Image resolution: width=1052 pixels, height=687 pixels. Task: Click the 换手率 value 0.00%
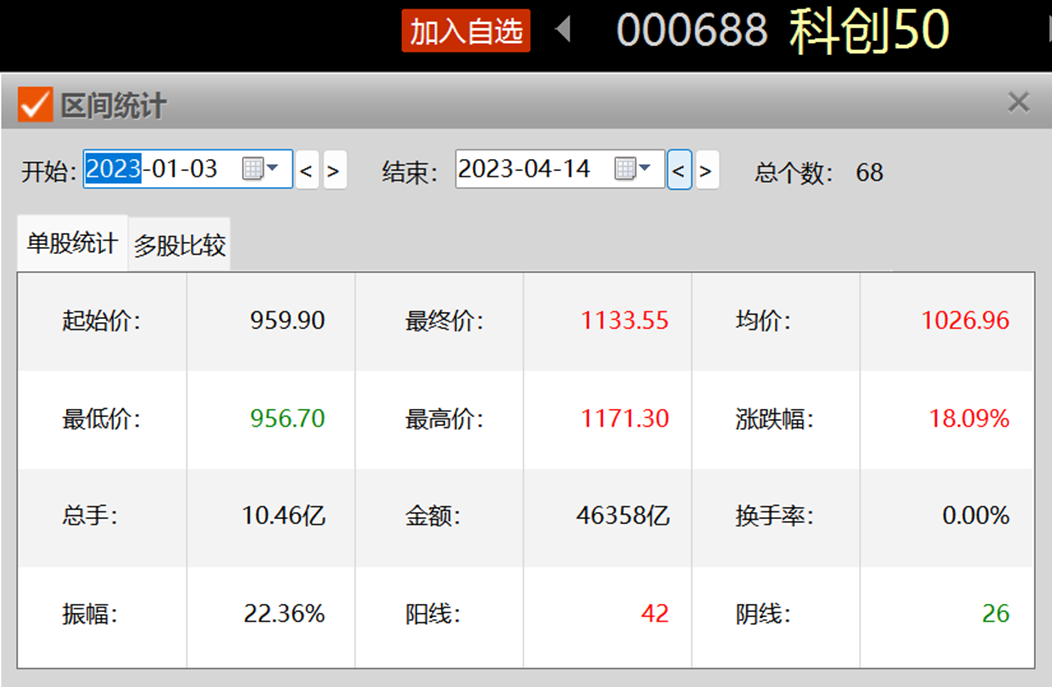pos(976,515)
